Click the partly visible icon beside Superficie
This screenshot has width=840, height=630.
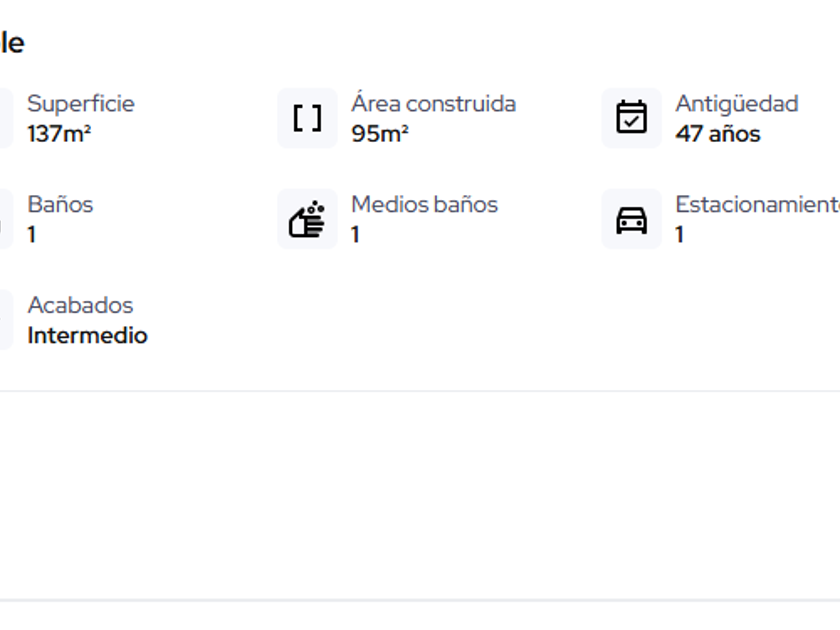[x=5, y=119]
